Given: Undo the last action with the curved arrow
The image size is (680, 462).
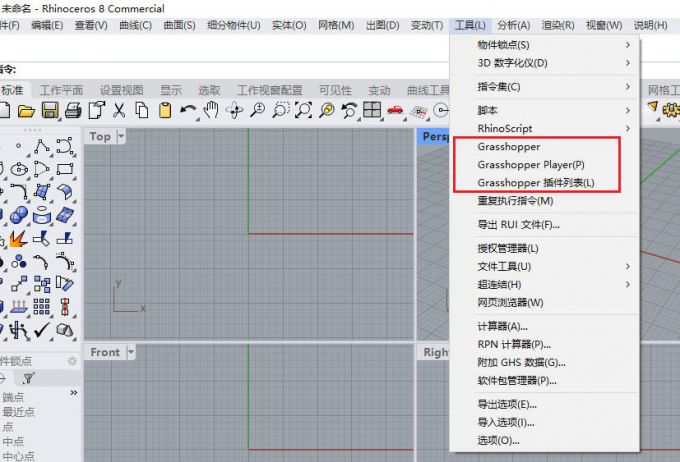Looking at the screenshot, I should [x=187, y=111].
